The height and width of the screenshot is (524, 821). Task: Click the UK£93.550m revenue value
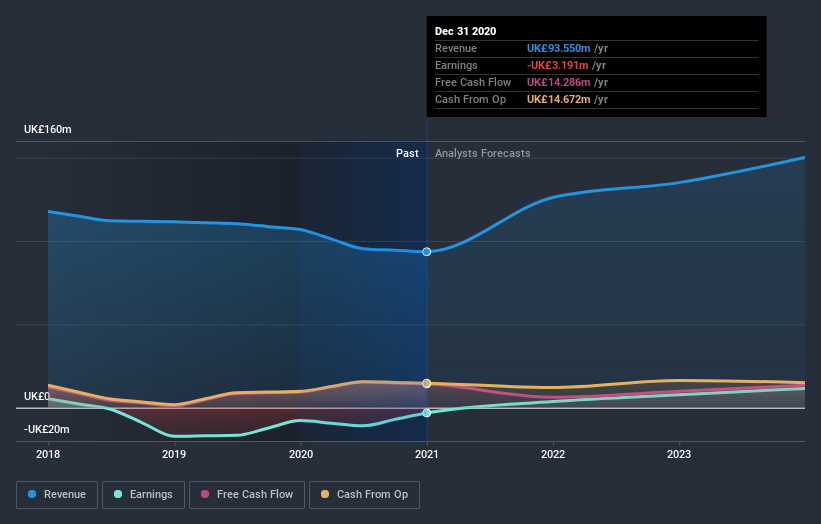[559, 48]
